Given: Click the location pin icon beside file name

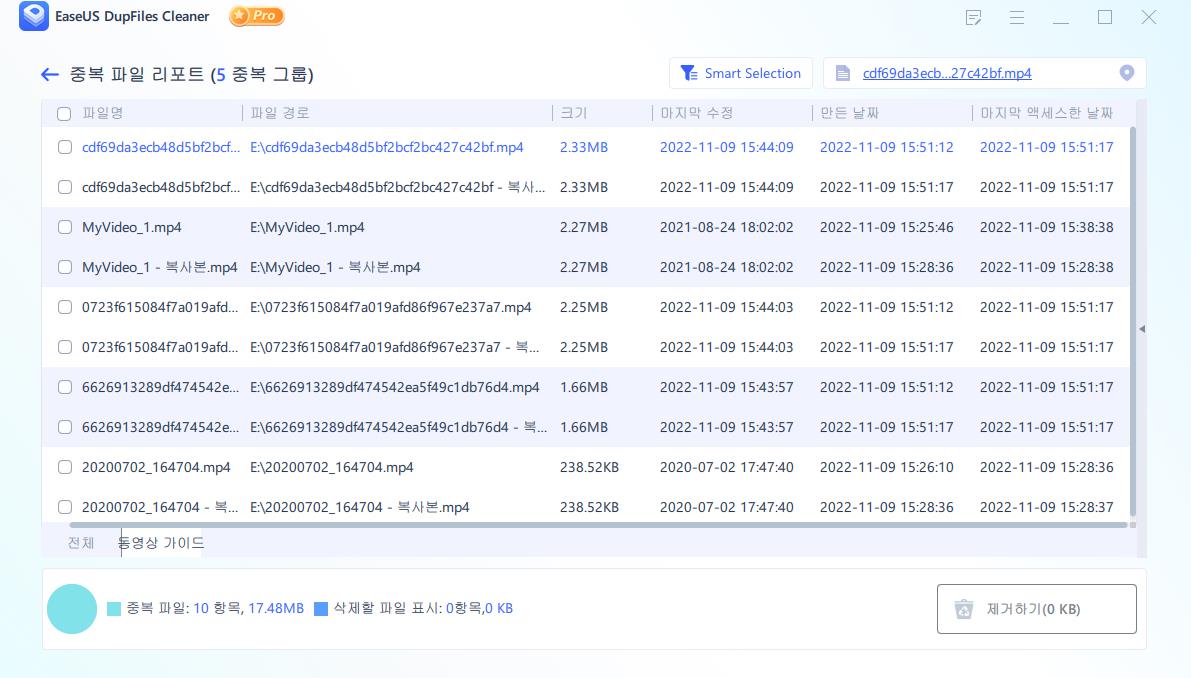Looking at the screenshot, I should 1127,73.
